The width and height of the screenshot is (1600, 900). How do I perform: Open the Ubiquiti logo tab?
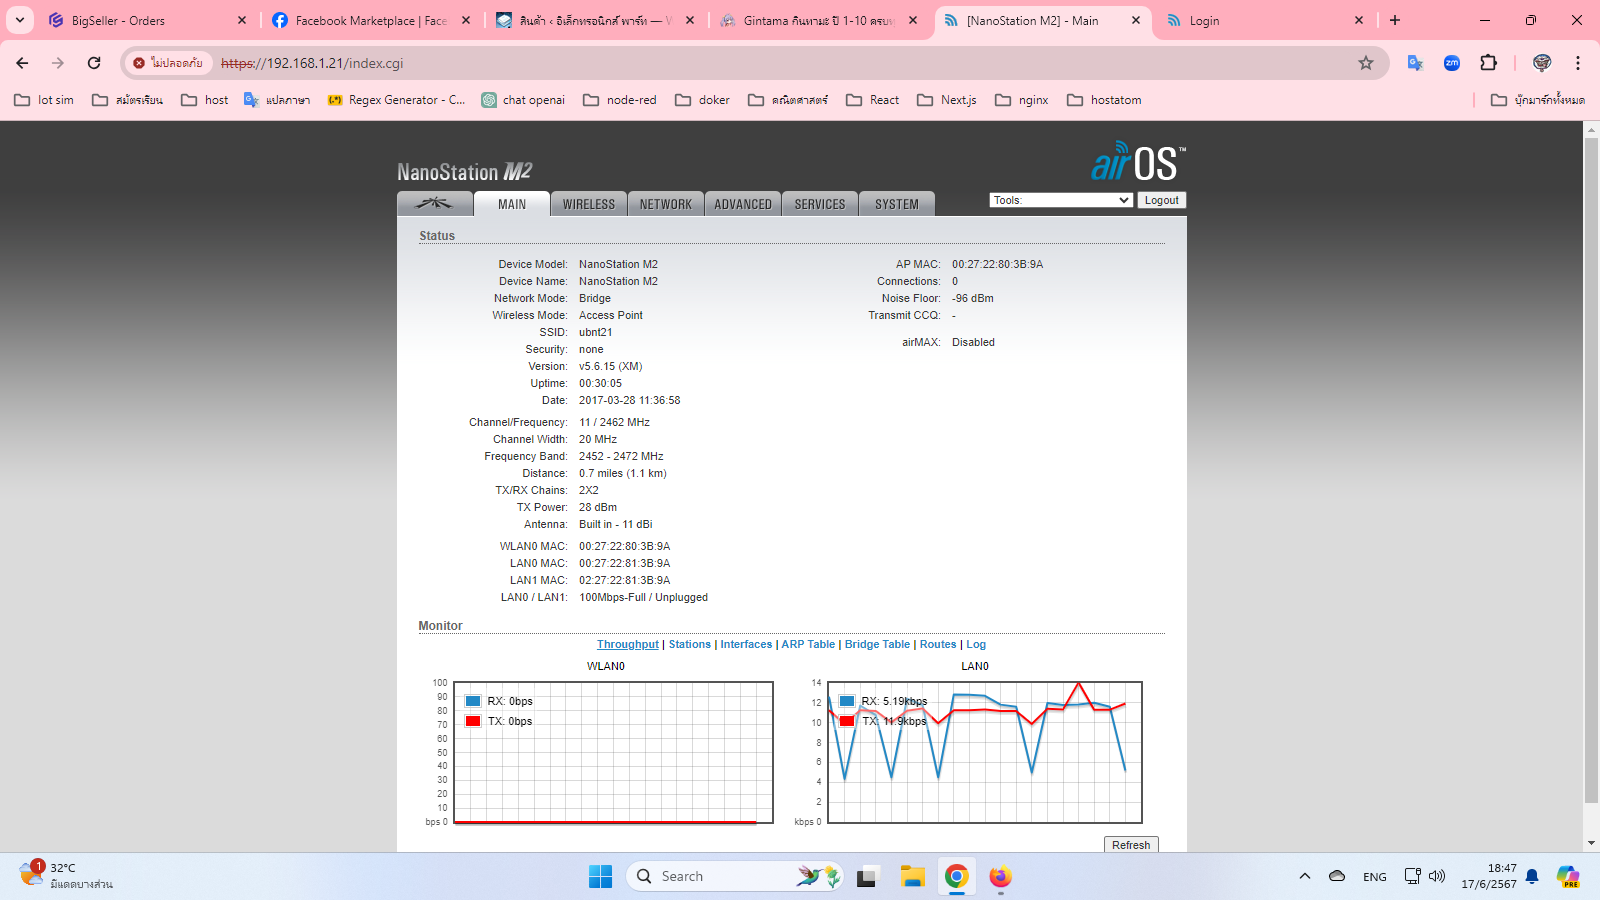pos(435,203)
